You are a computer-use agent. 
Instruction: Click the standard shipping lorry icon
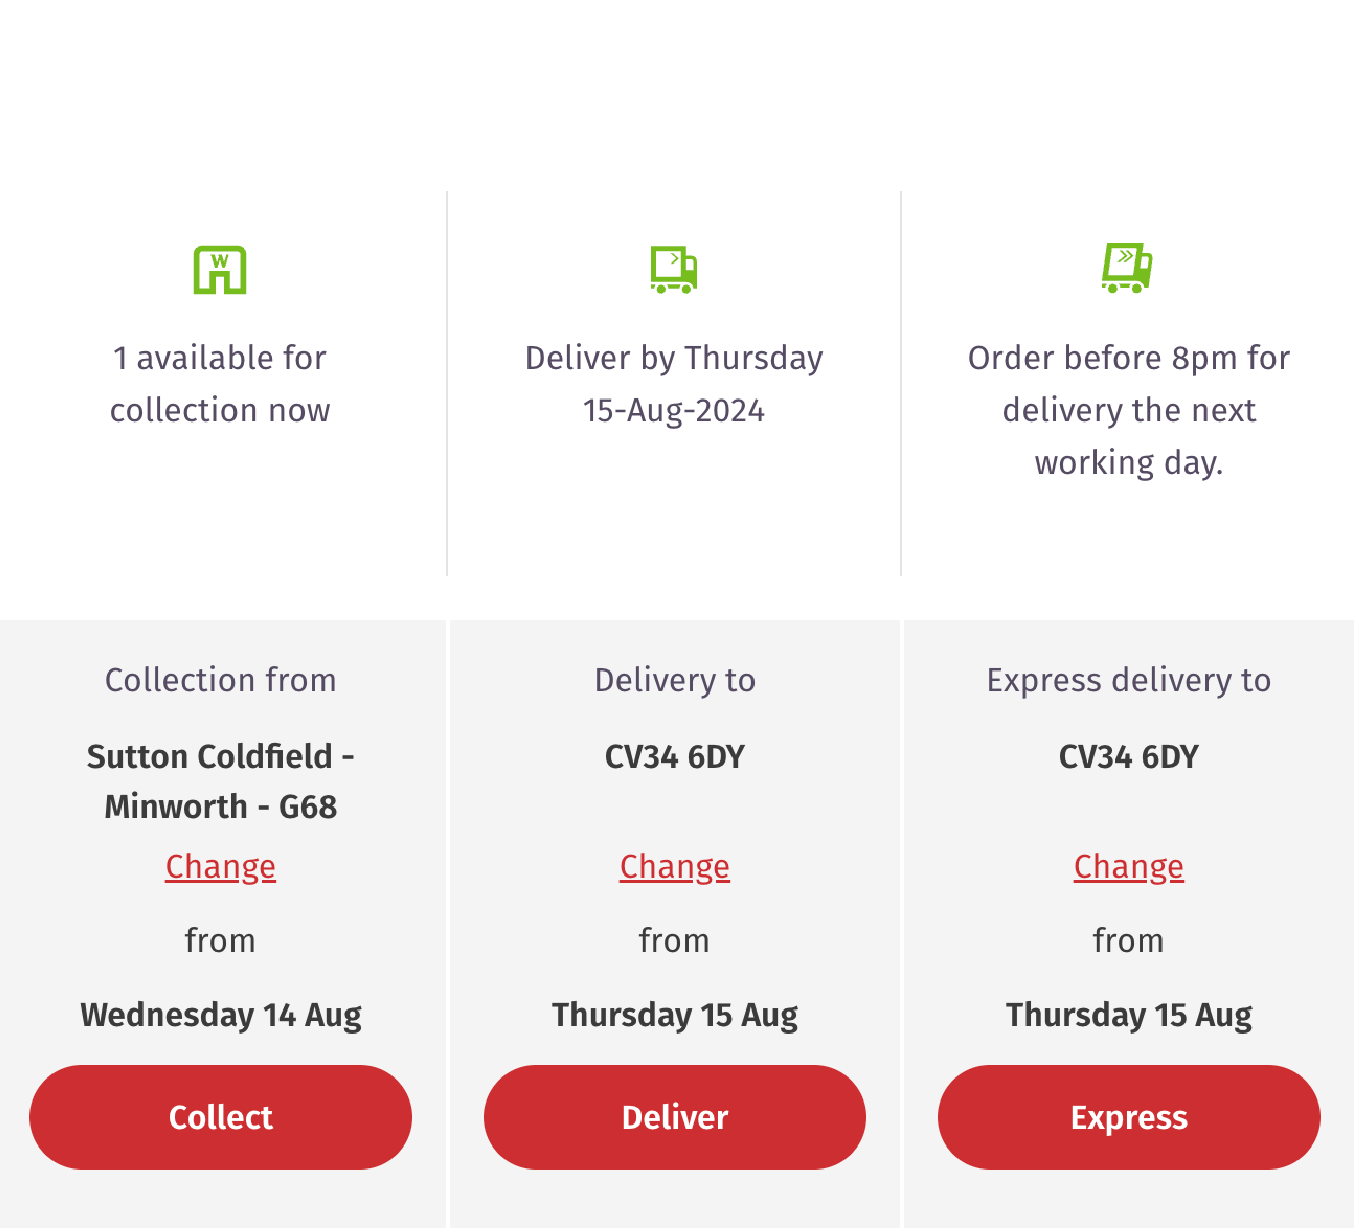[x=675, y=268]
